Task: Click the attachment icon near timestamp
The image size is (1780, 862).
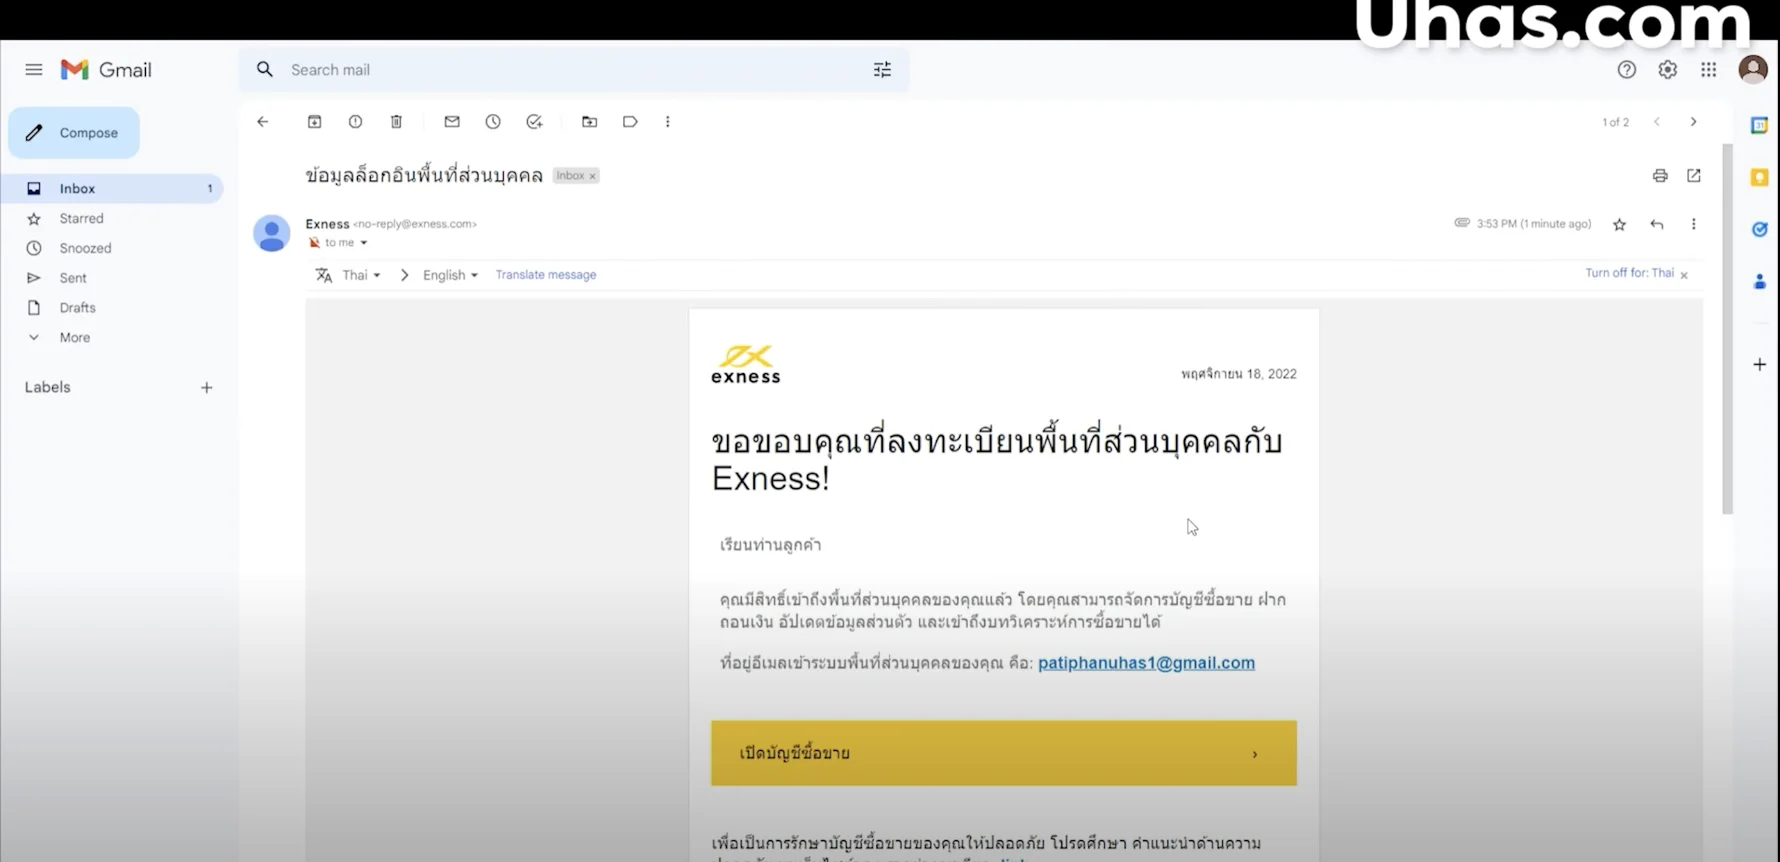Action: point(1462,223)
